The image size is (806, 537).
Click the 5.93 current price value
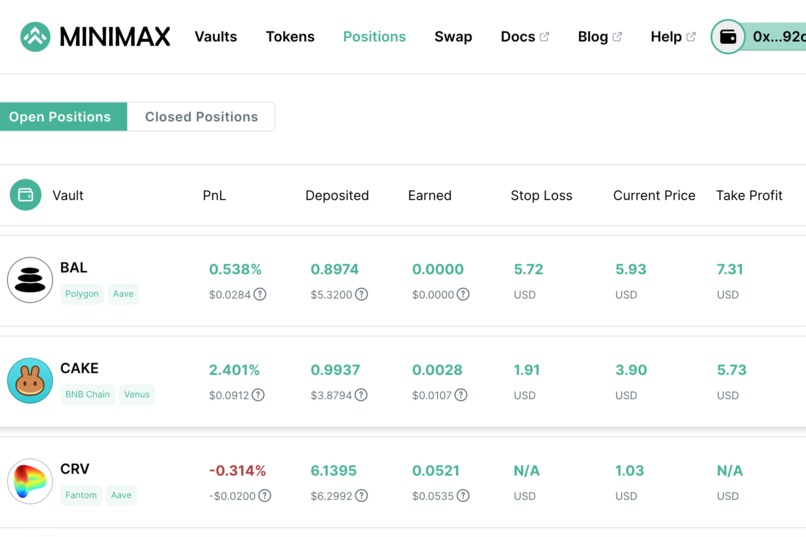point(631,269)
